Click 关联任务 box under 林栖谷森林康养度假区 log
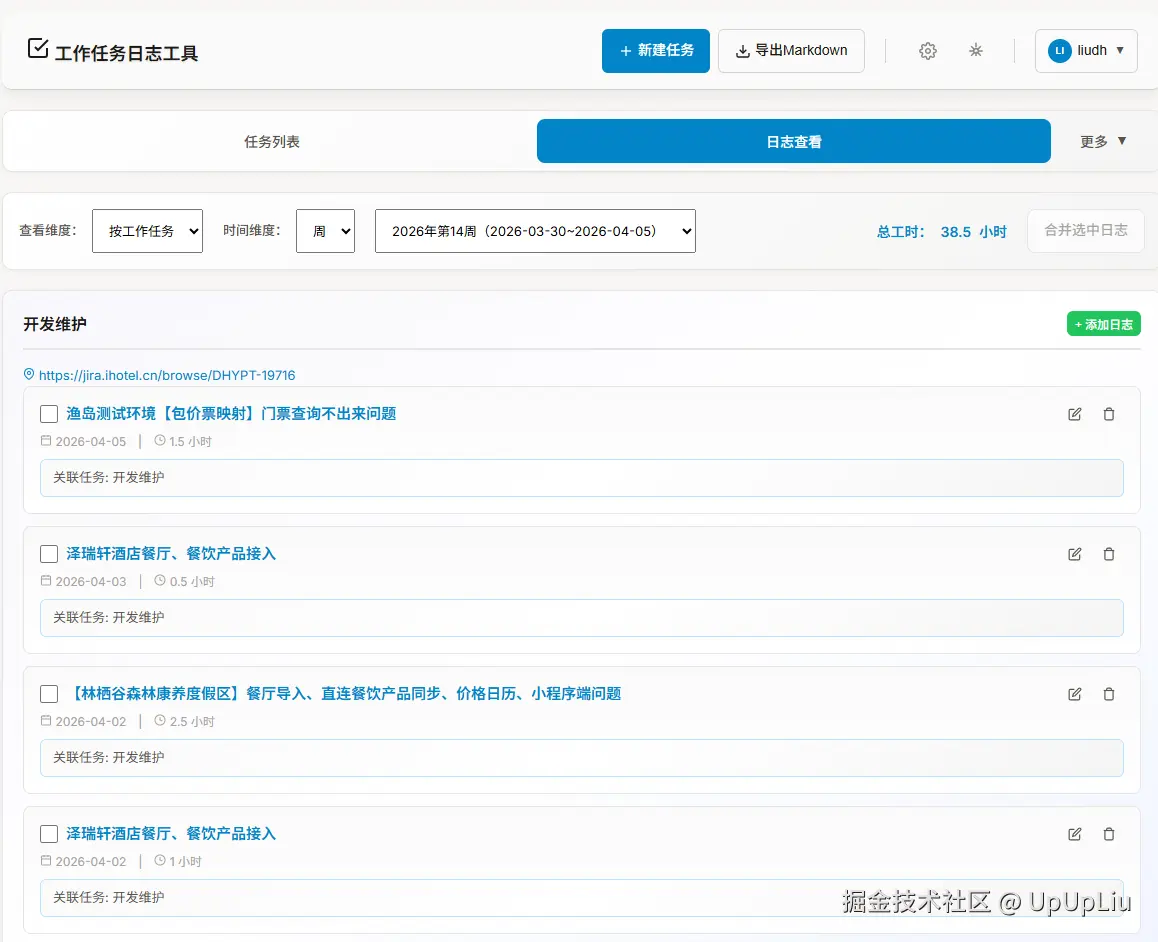The image size is (1158, 942). coord(581,758)
